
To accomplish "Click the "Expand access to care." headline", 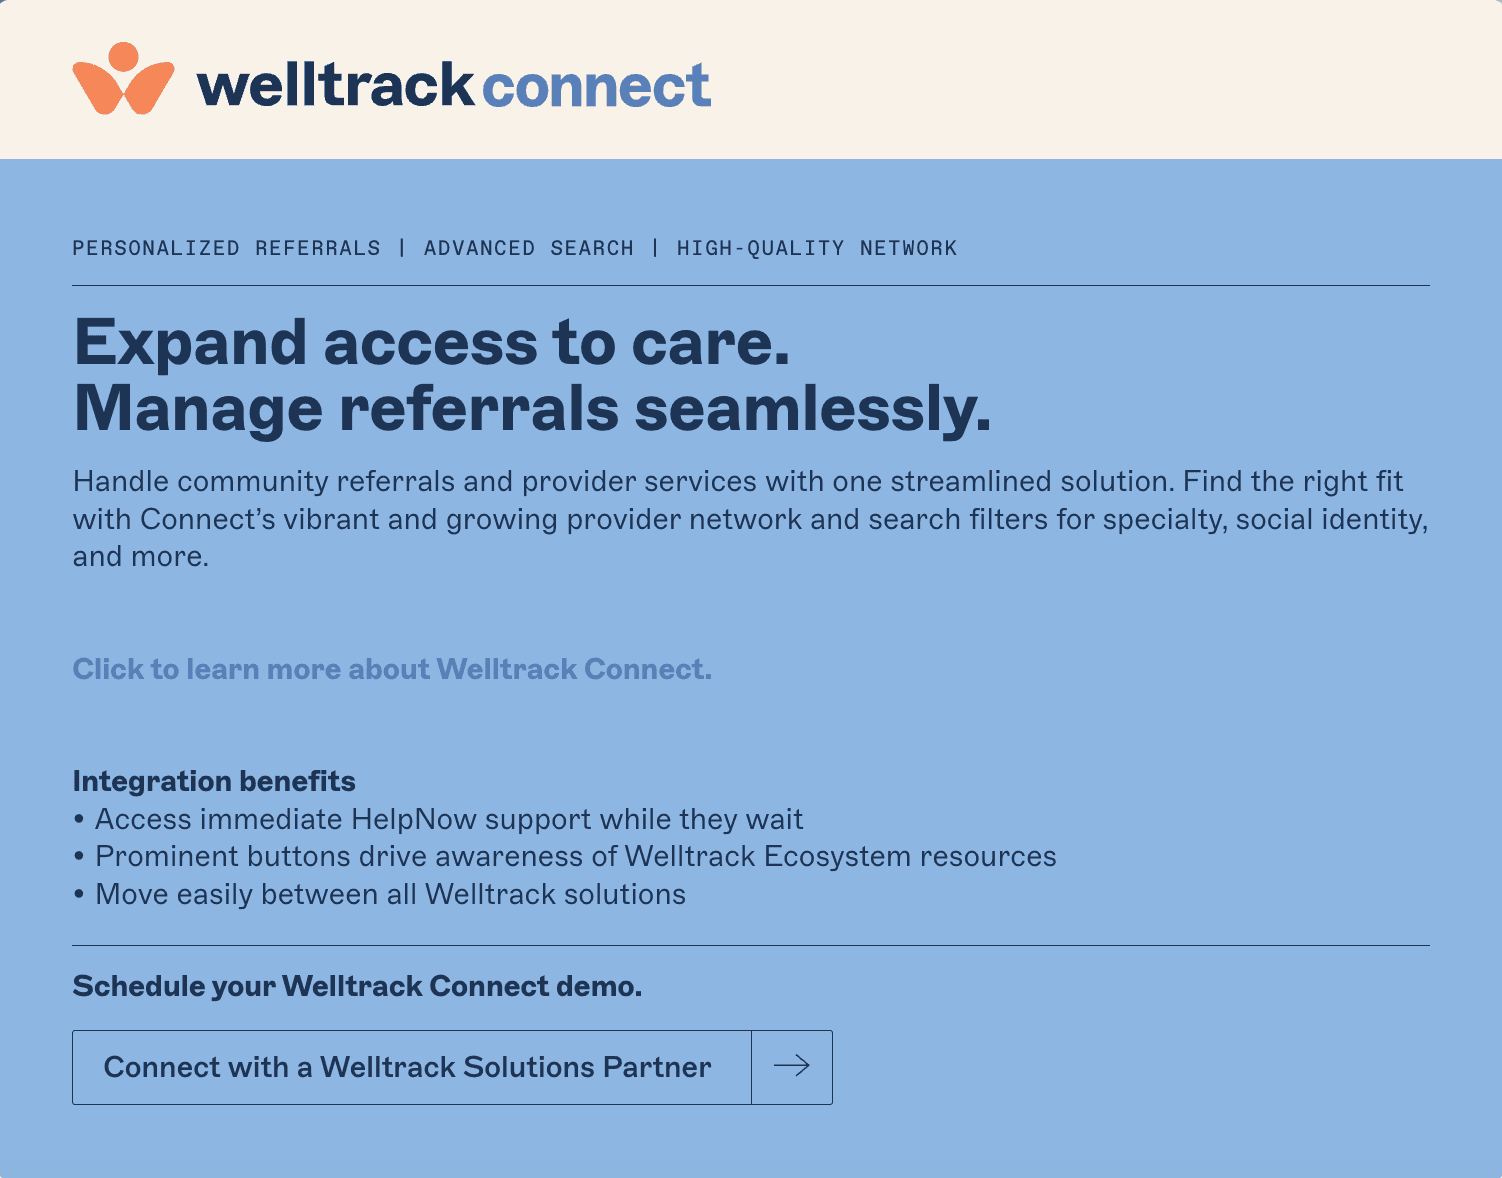I will tap(431, 342).
